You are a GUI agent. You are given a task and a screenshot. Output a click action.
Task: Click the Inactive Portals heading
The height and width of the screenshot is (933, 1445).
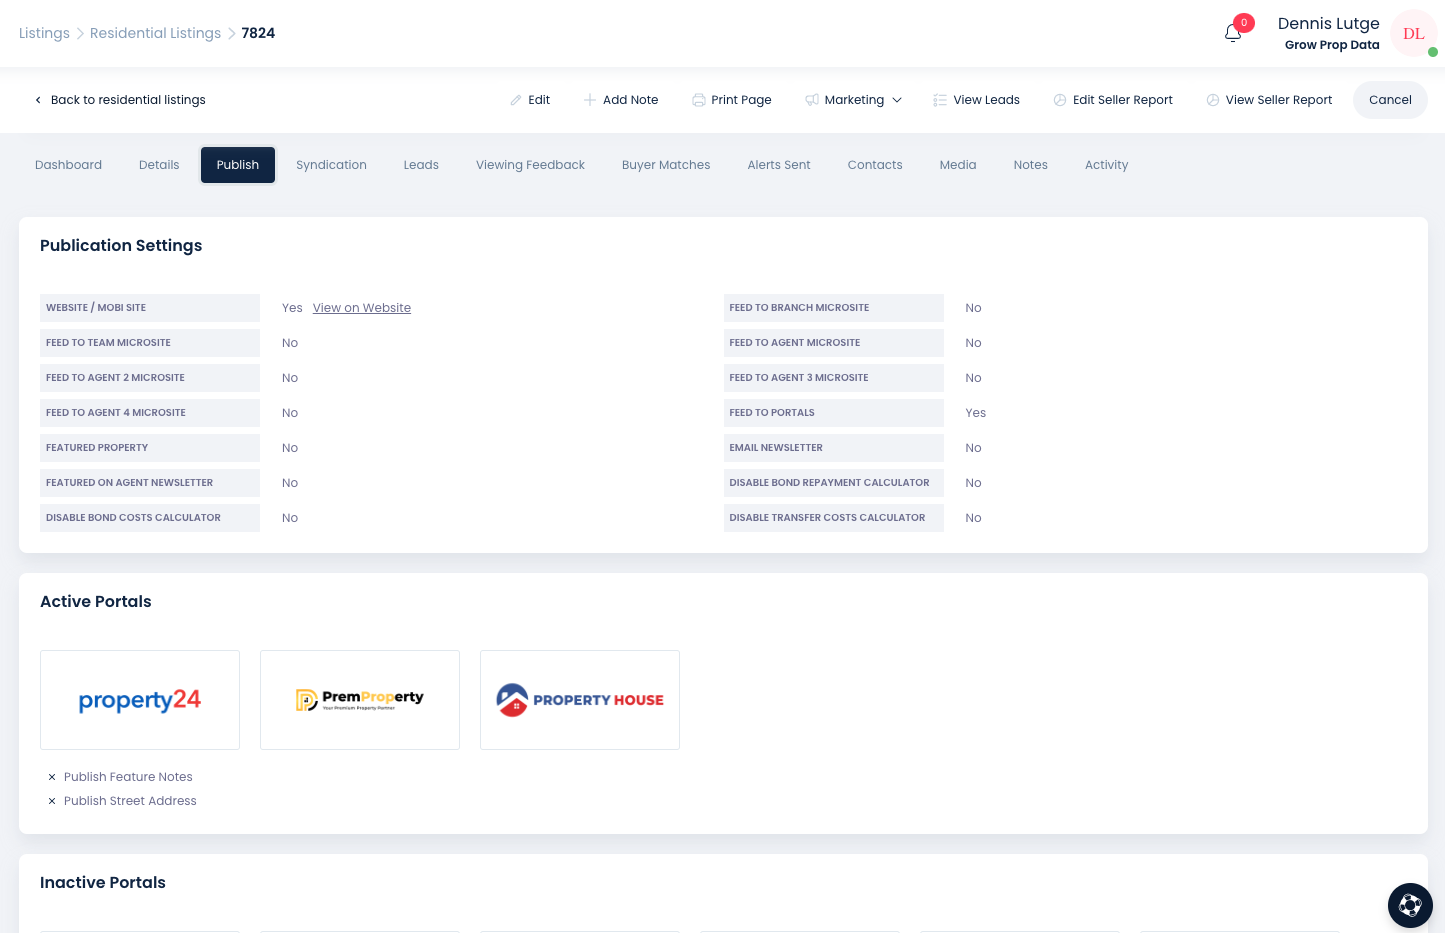pos(103,883)
